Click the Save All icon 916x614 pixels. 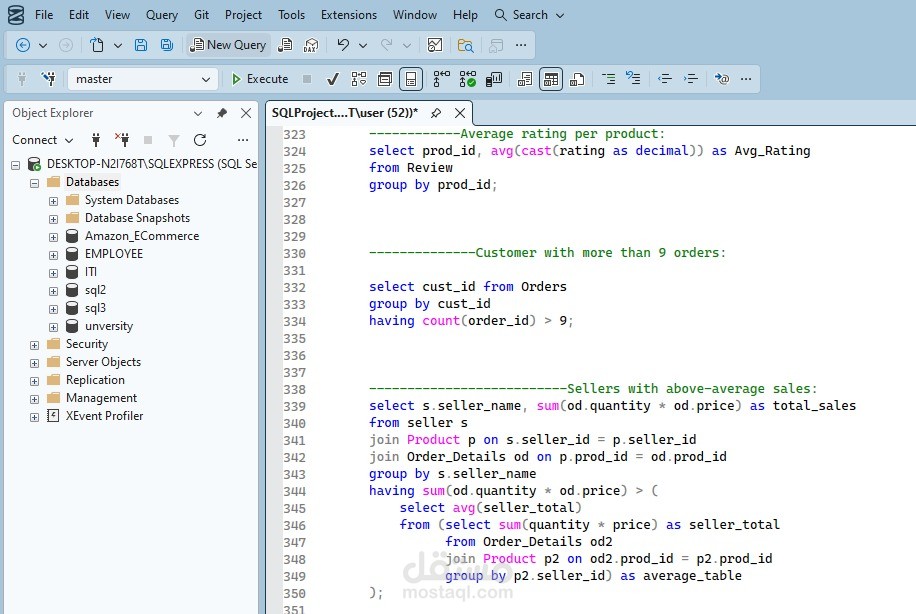click(166, 45)
